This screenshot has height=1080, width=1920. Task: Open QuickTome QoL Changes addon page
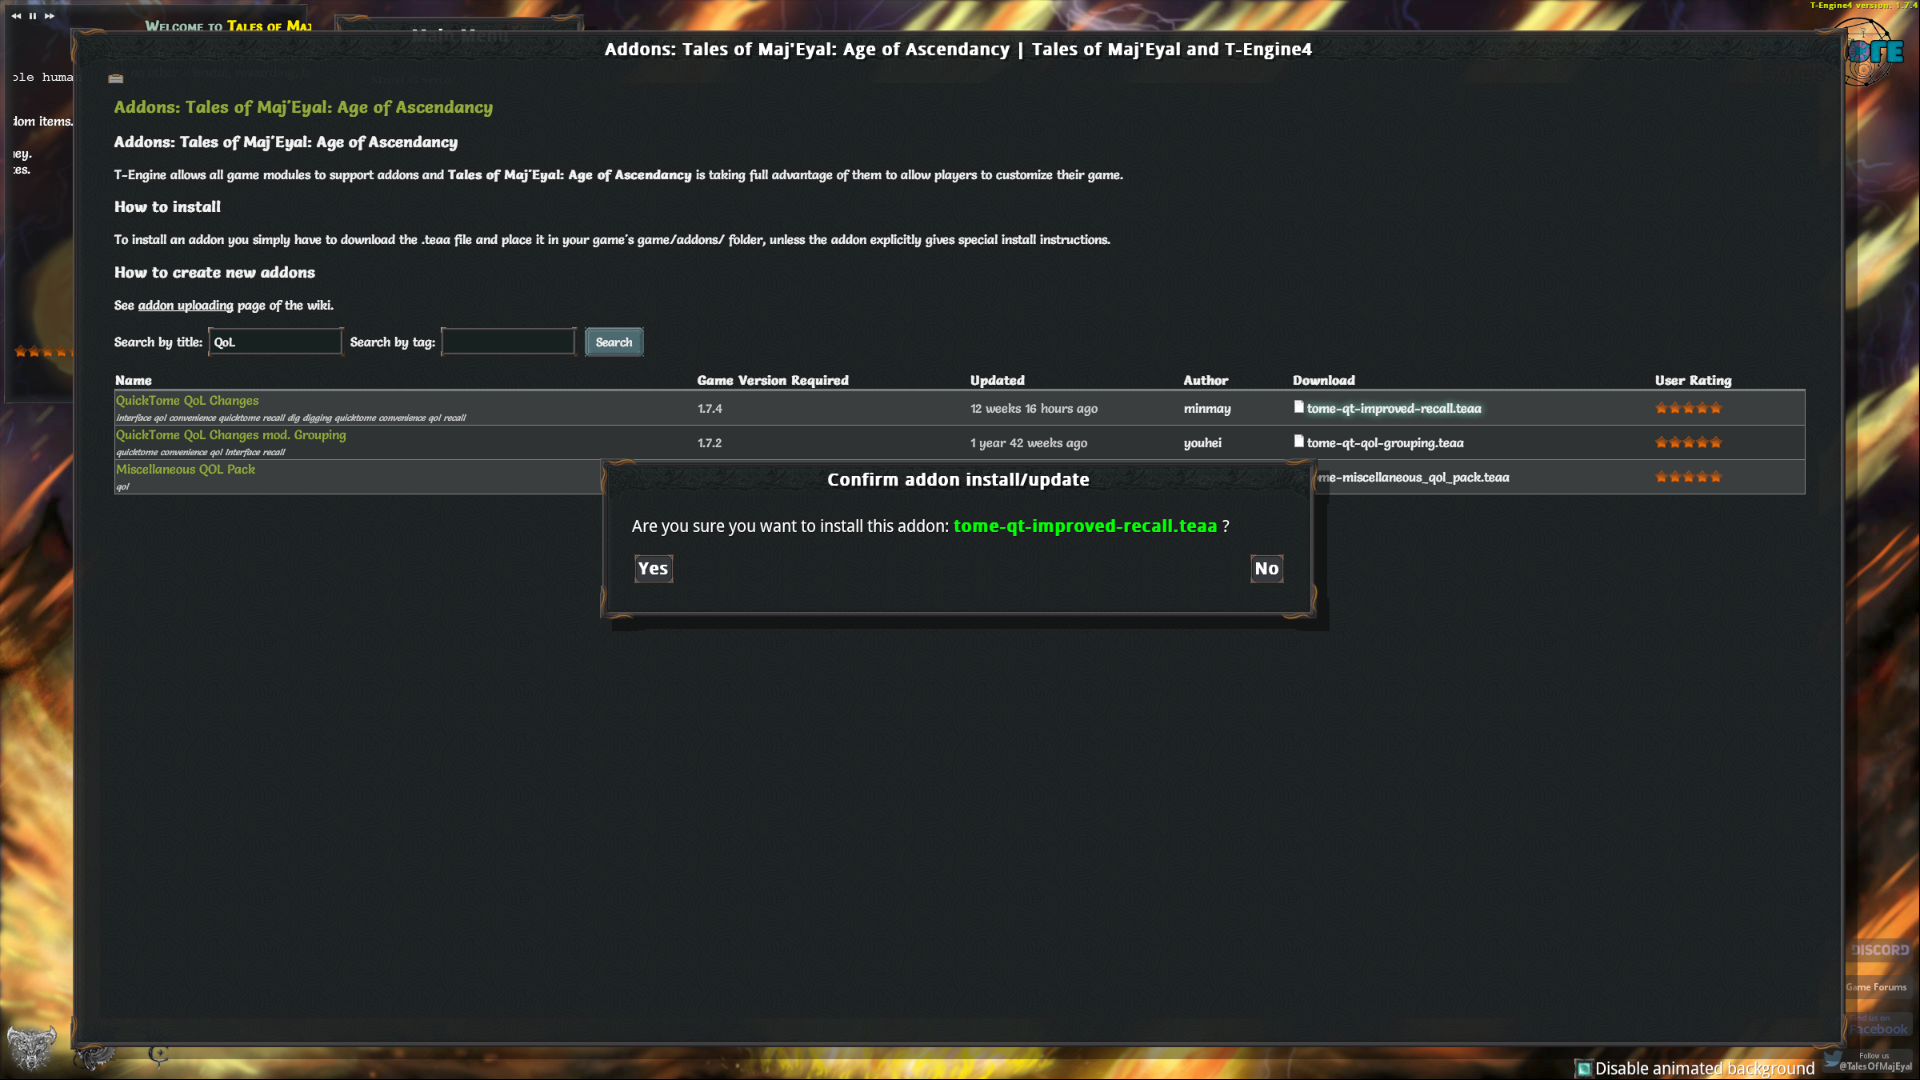(x=187, y=400)
